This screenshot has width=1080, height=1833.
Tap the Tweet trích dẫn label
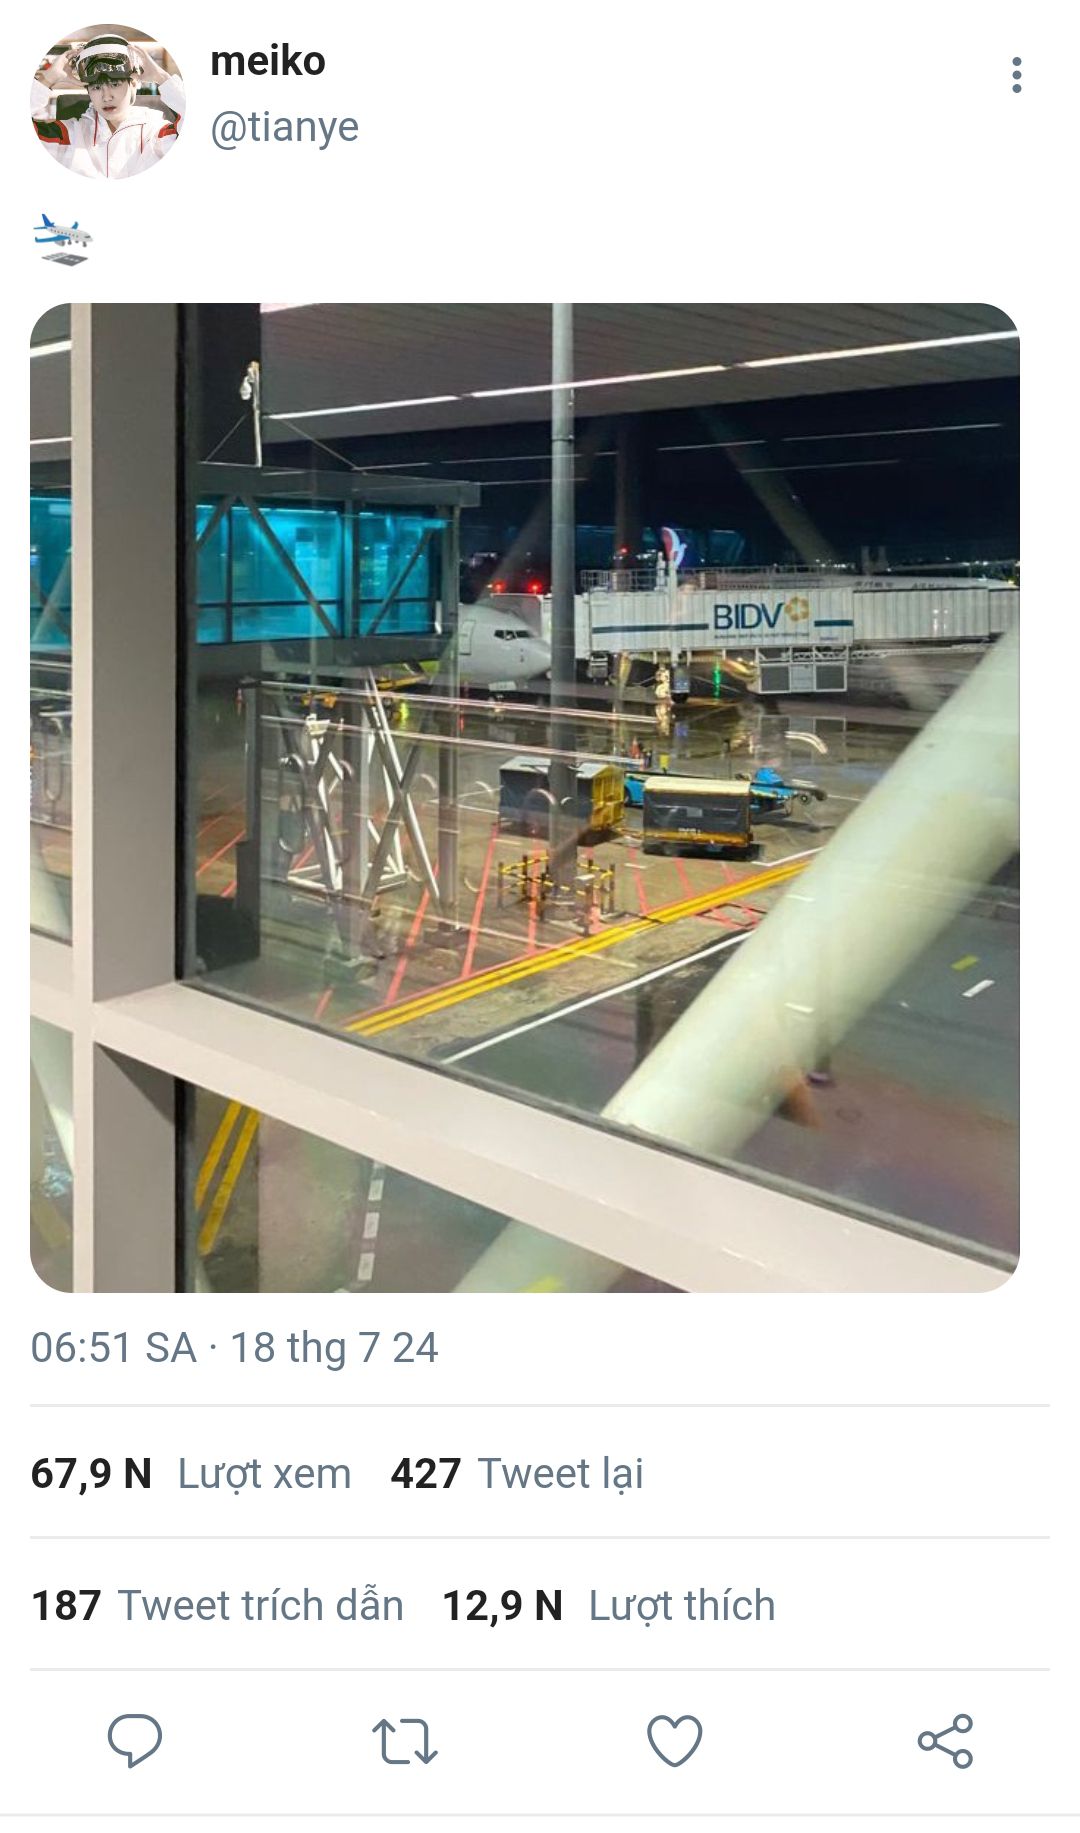(261, 1605)
